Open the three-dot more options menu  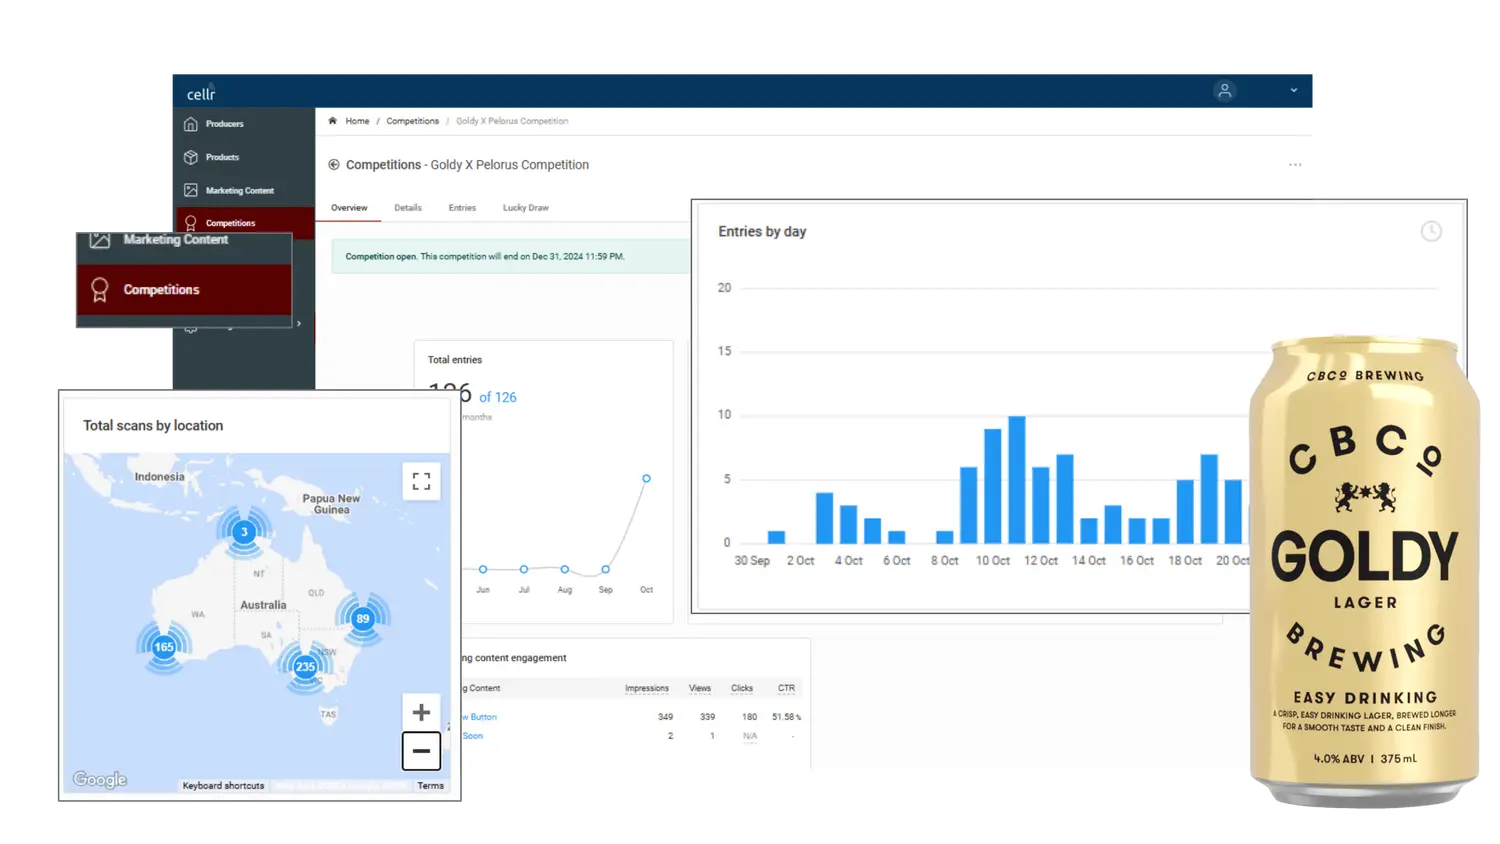1295,165
